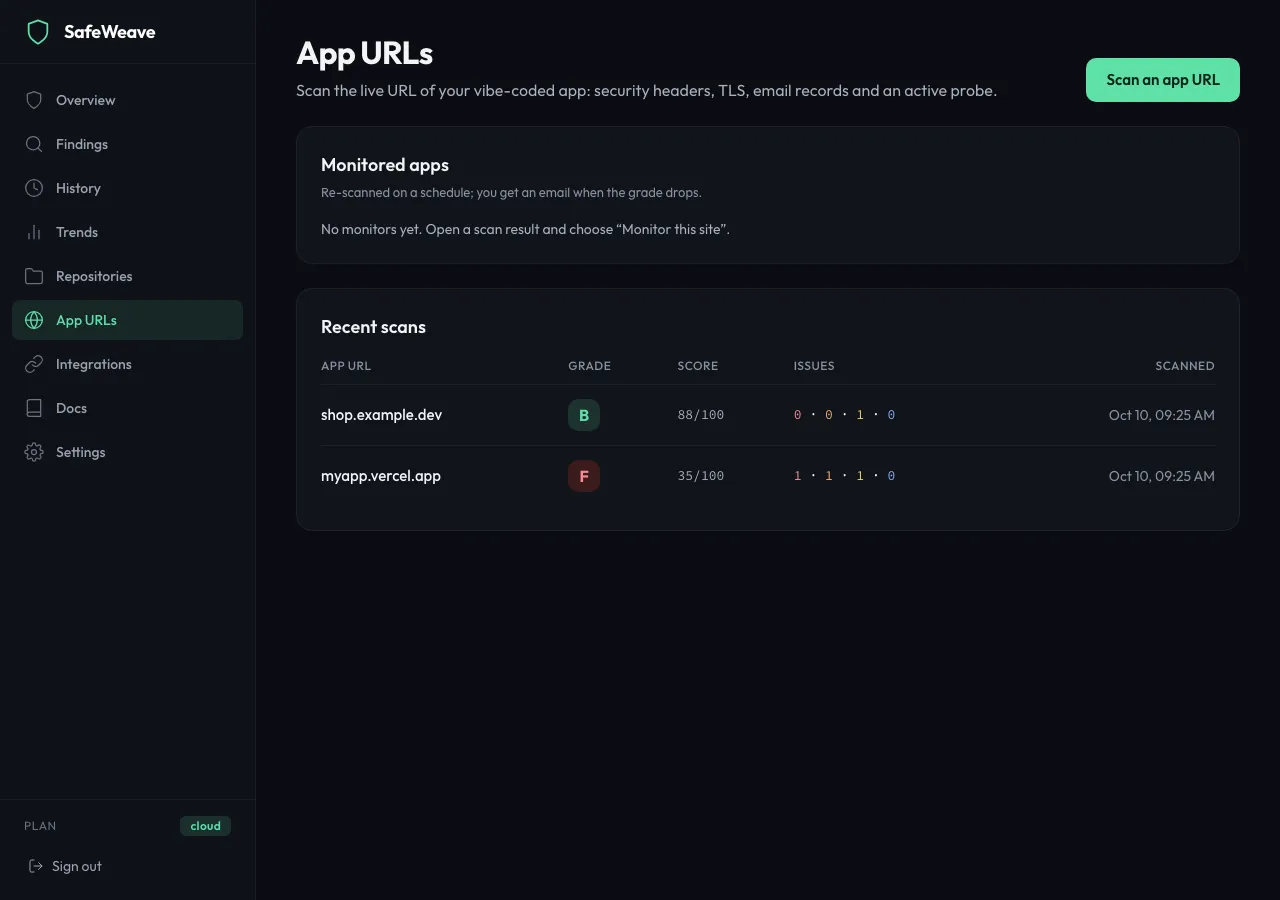This screenshot has width=1280, height=900.
Task: Click the Docs book icon
Action: [34, 408]
